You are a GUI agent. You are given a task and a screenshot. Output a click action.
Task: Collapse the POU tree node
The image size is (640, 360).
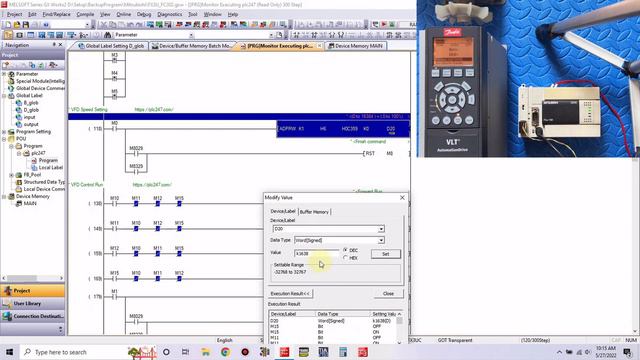pos(4,139)
